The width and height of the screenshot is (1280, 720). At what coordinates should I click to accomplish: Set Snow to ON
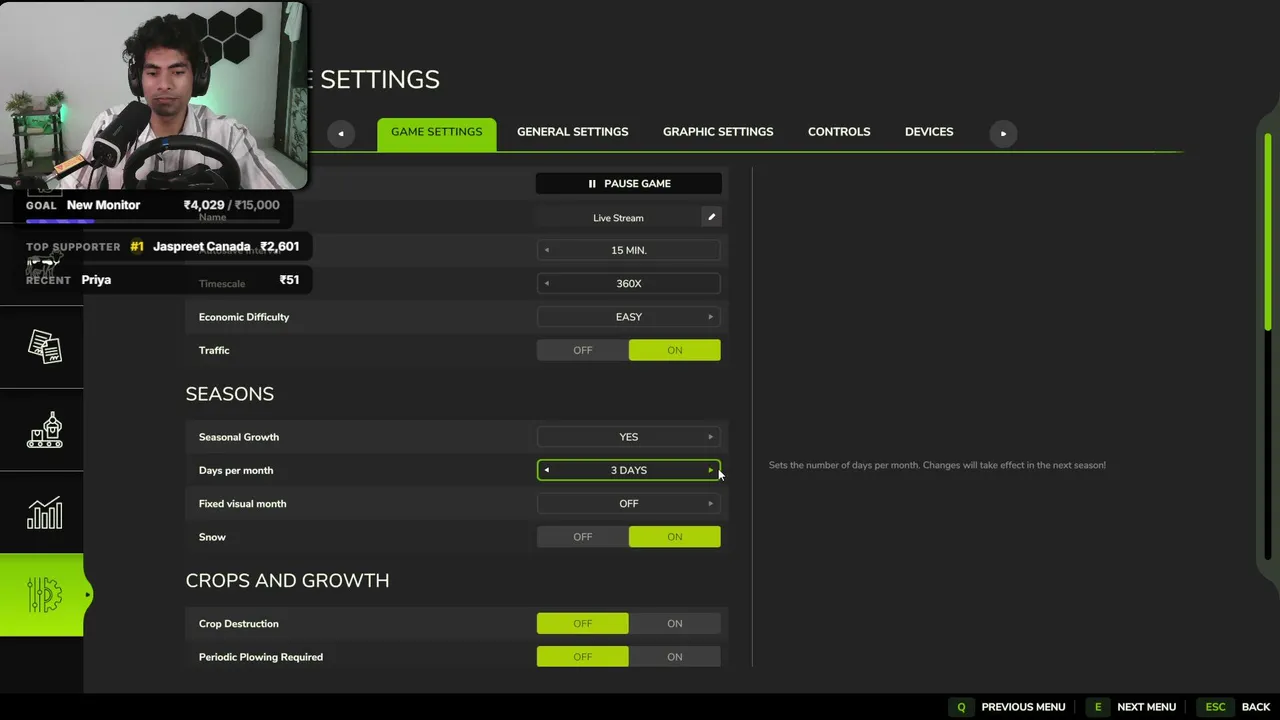pyautogui.click(x=675, y=537)
